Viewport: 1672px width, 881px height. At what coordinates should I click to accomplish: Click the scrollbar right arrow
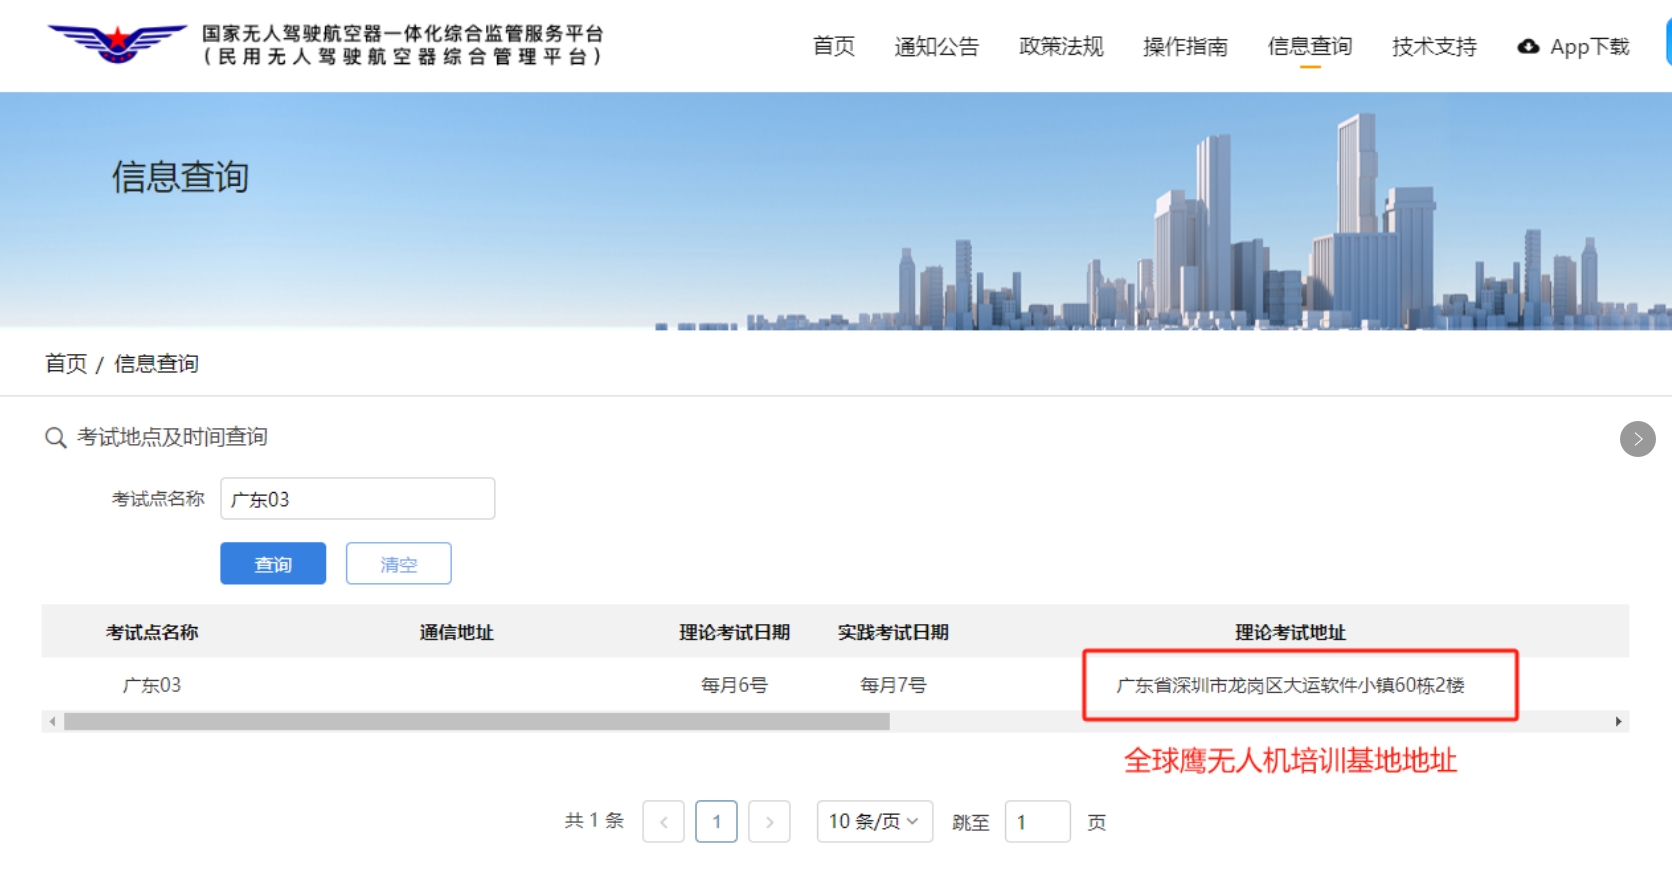[x=1618, y=722]
